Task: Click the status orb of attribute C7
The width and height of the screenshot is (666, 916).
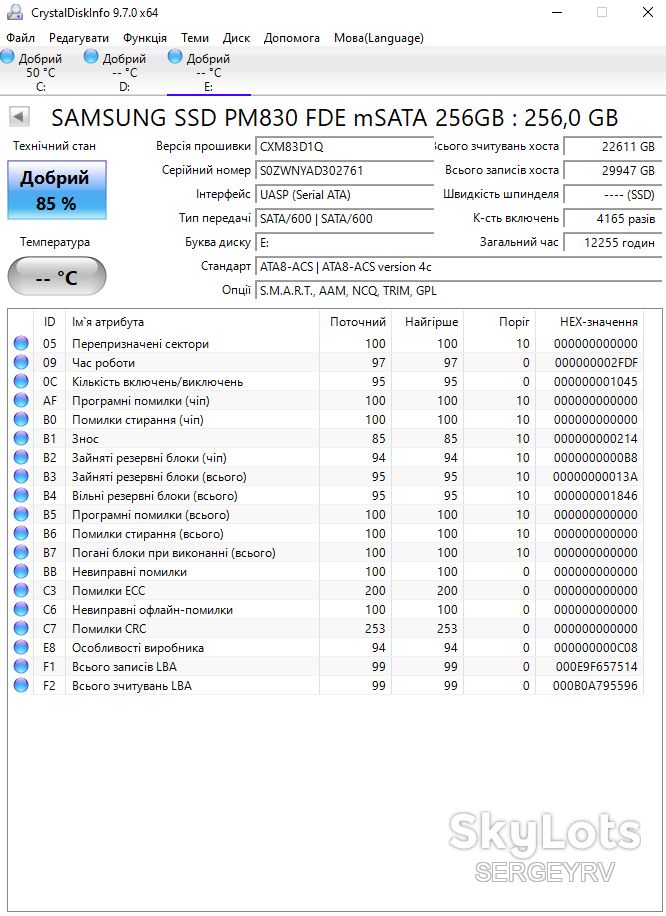Action: point(21,628)
